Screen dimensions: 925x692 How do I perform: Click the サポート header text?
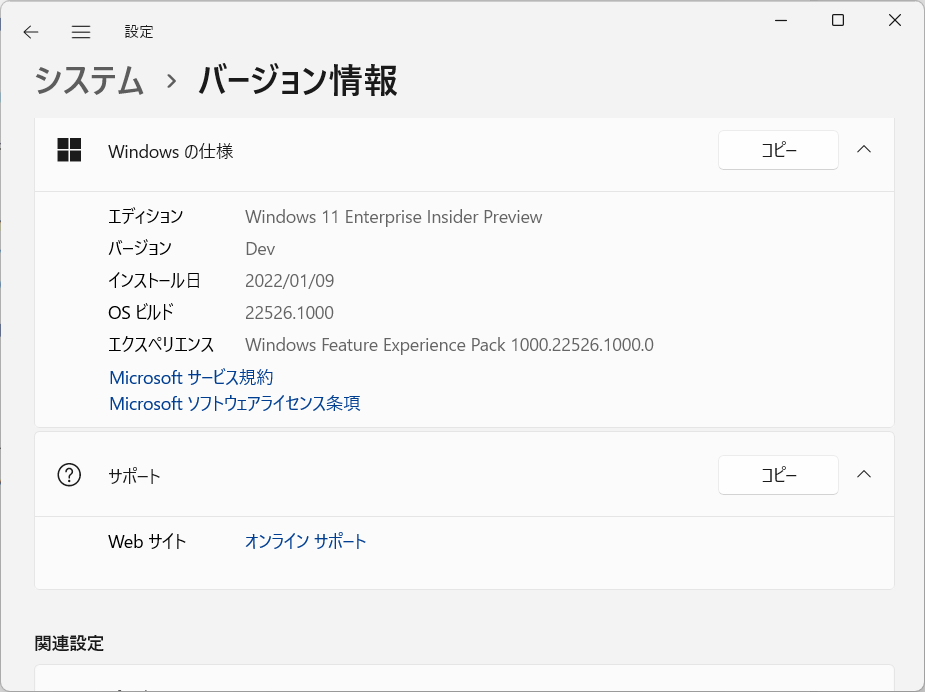pyautogui.click(x=135, y=476)
